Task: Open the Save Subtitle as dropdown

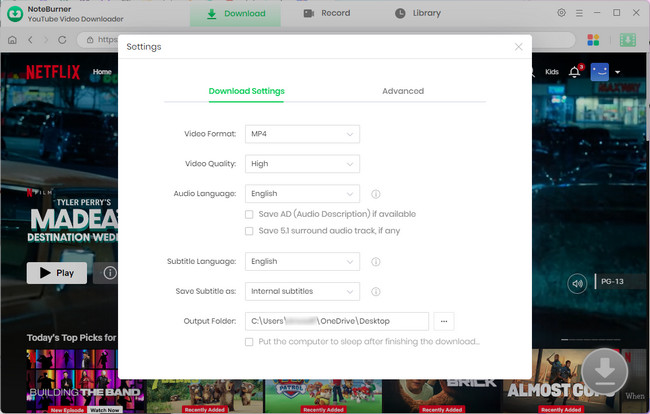Action: coord(302,292)
